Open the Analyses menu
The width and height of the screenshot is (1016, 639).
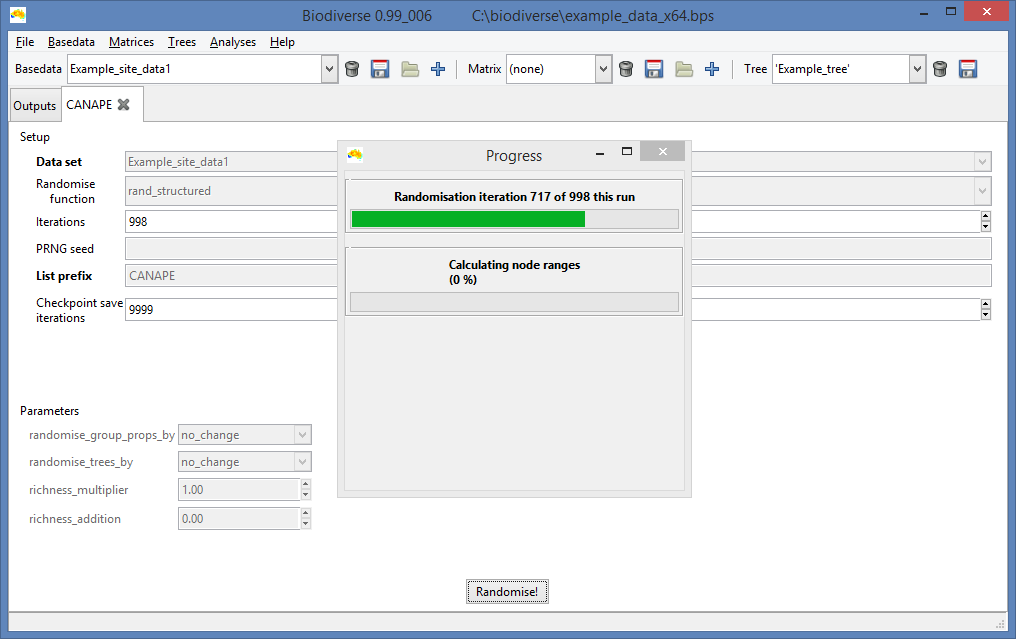click(x=233, y=42)
